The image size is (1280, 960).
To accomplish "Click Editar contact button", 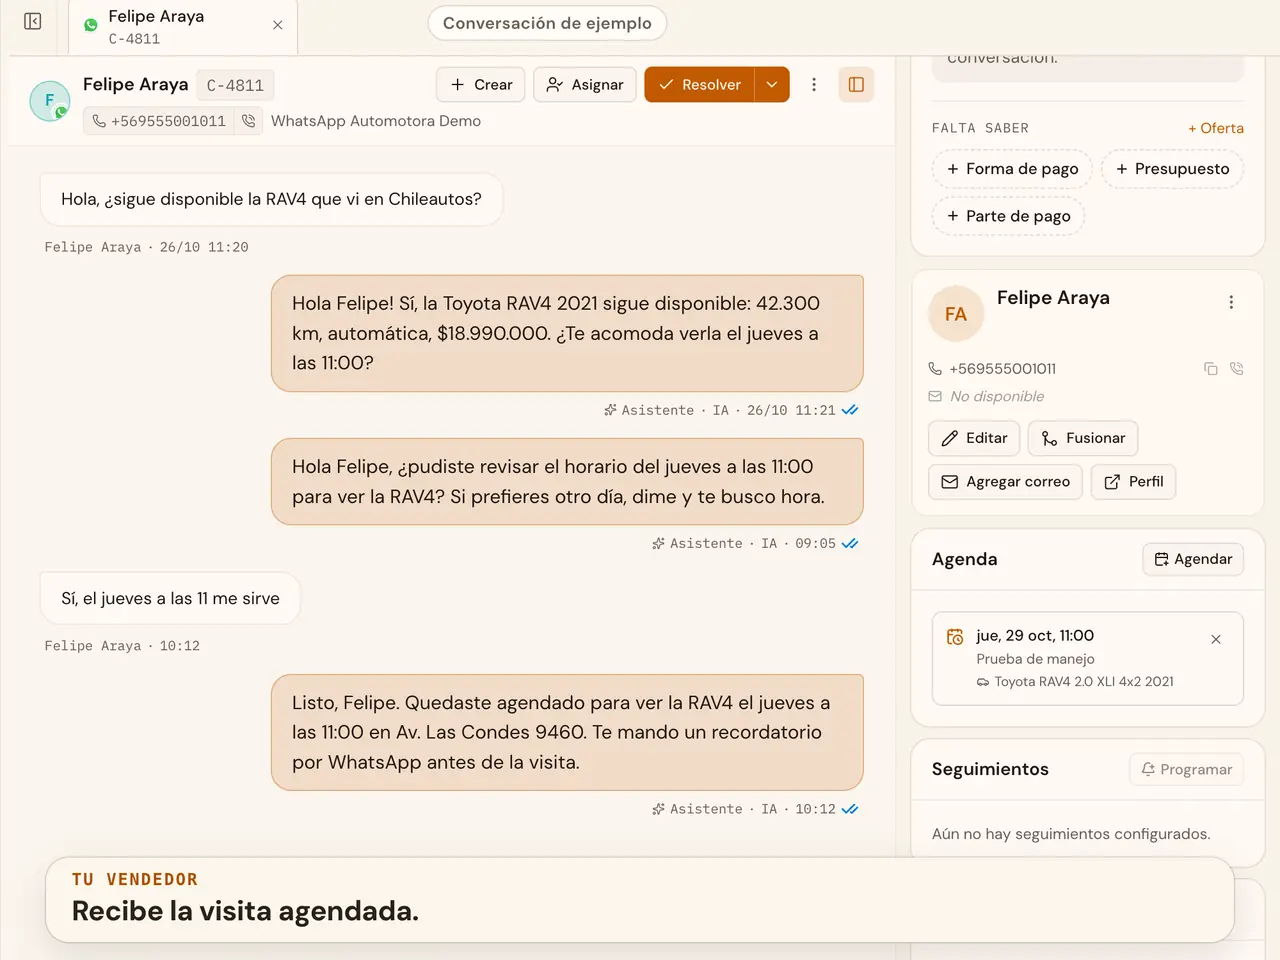I will pos(974,438).
